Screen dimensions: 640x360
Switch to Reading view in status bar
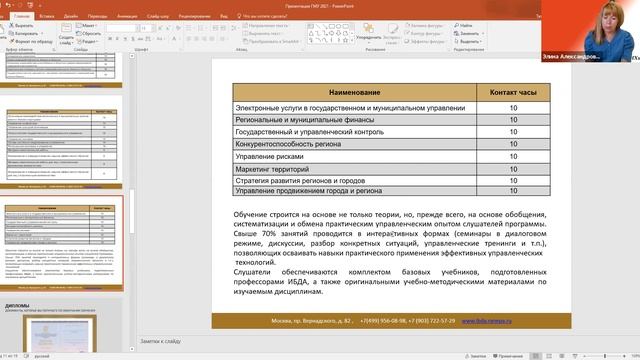coord(562,356)
